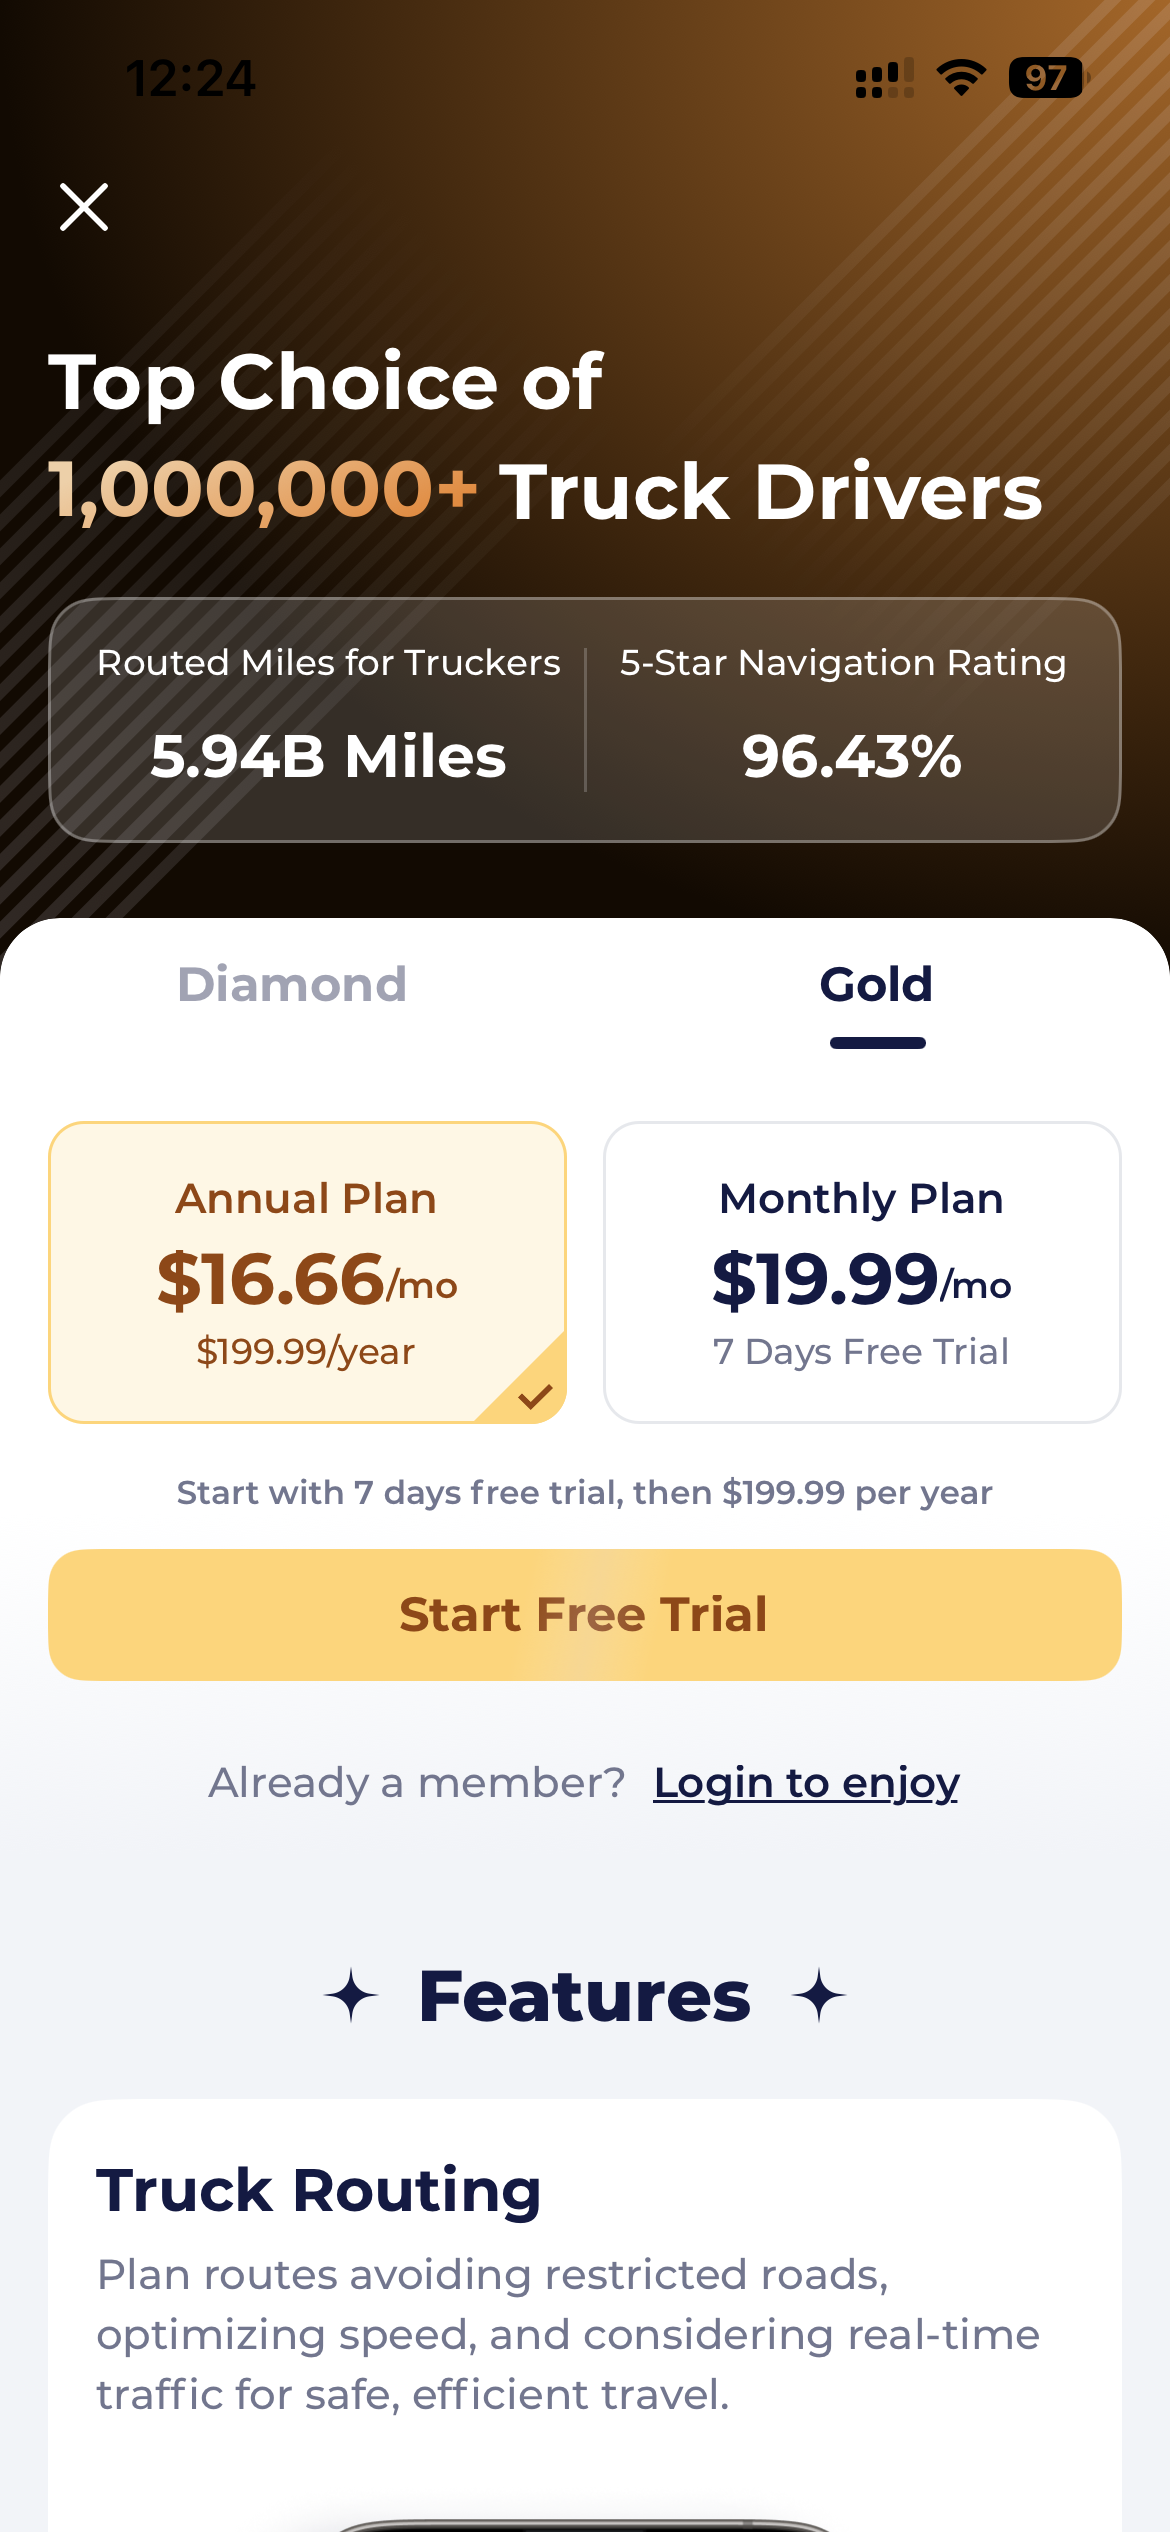This screenshot has height=2532, width=1170.
Task: Tap the Features section heading
Action: click(585, 1996)
